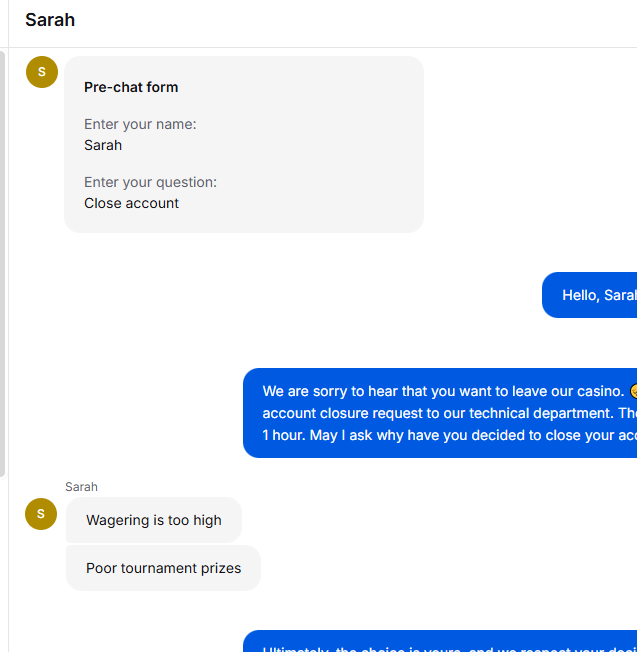The image size is (637, 652).
Task: Click Sarah's avatar beside the Pre-chat form
Action: click(42, 72)
